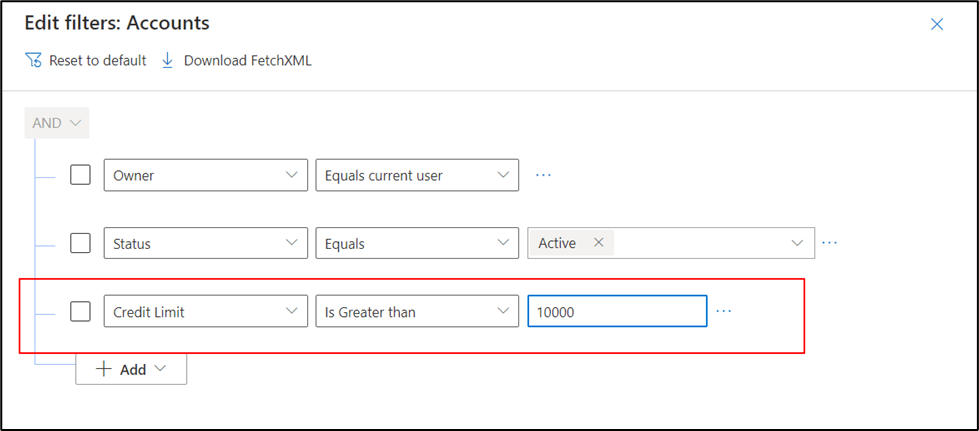
Task: Open more options for Owner row
Action: point(543,174)
